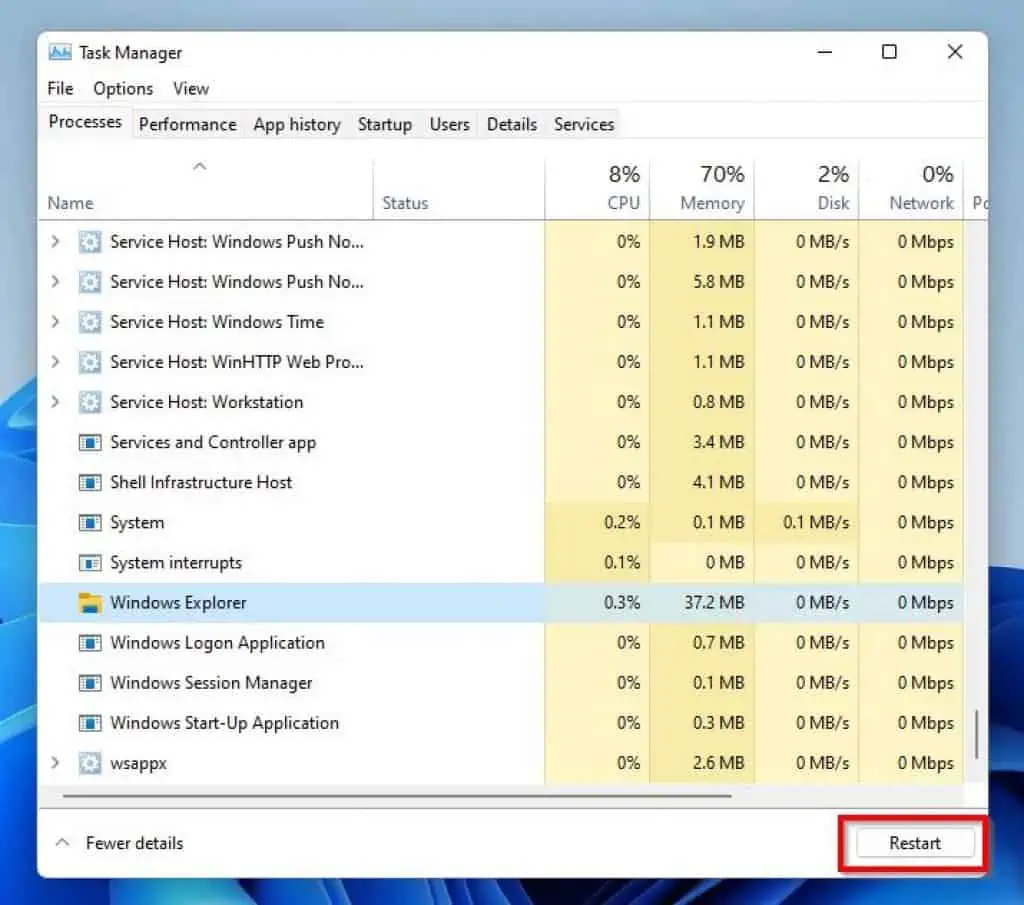Screen dimensions: 1024x905
Task: Click the Services and Controller app icon
Action: tap(89, 443)
